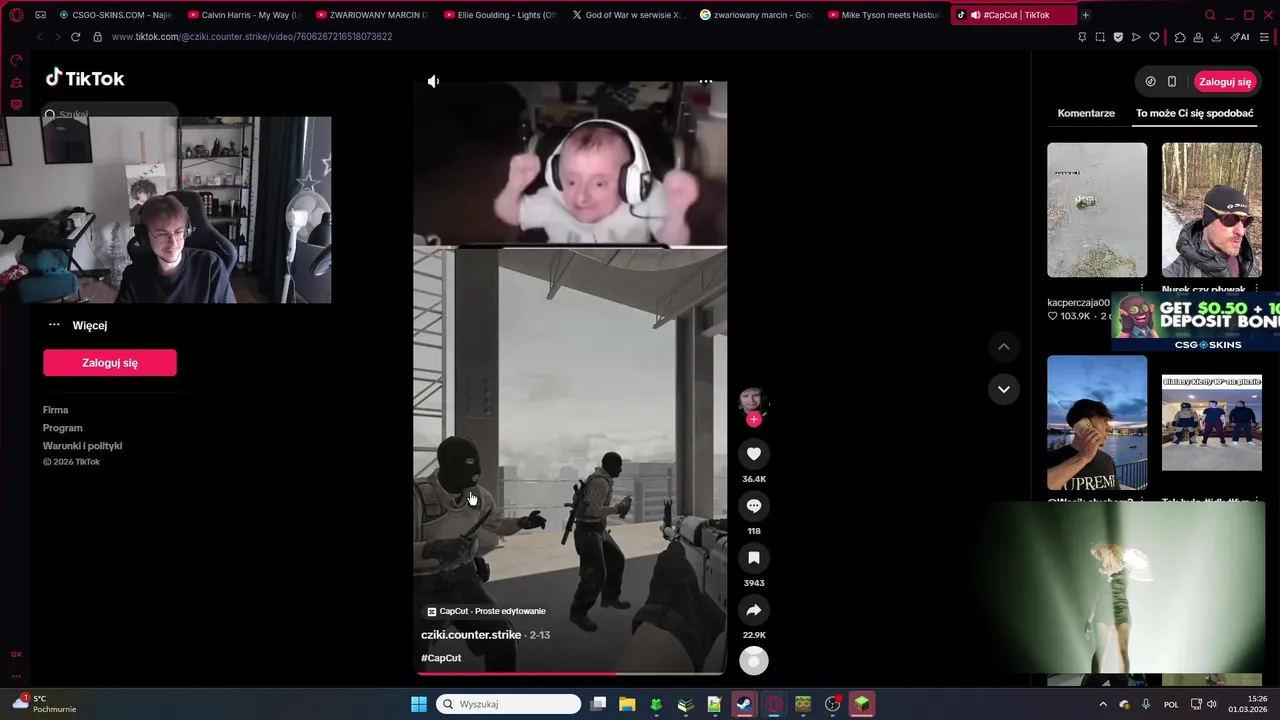Viewport: 1280px width, 720px height.
Task: Follow creator via red plus badge
Action: 754,419
